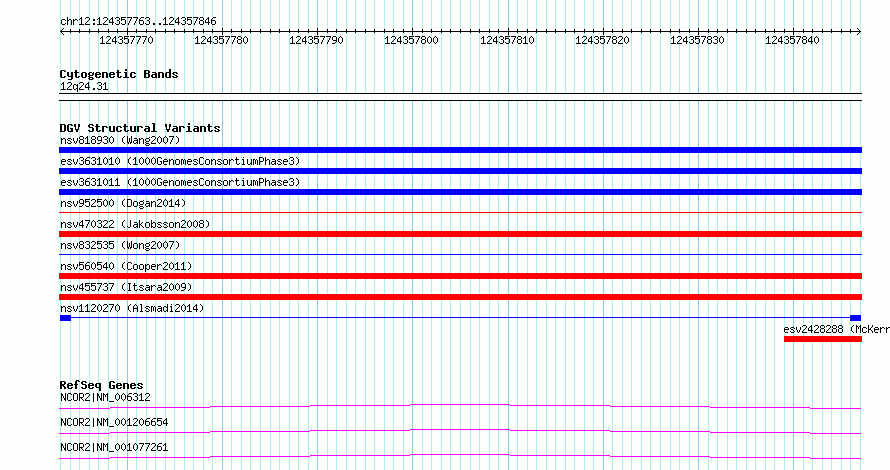Click the left arrow of the ruler

[x=62, y=32]
